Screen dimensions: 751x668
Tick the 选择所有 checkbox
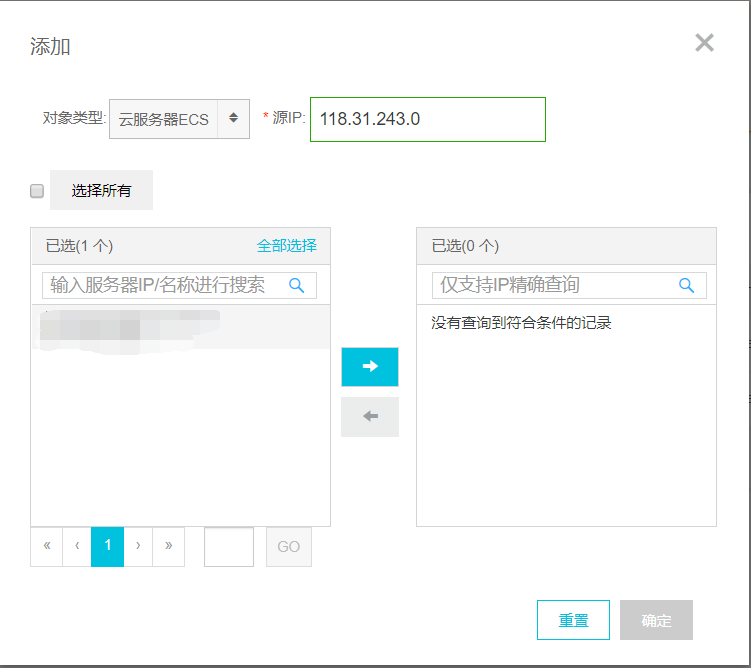37,191
